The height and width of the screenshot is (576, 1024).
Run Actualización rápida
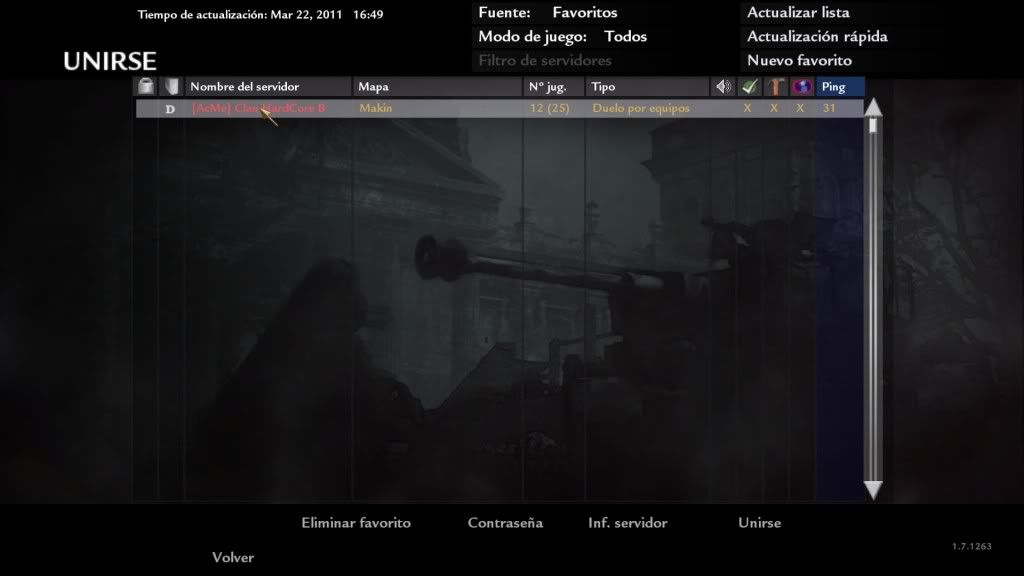817,37
